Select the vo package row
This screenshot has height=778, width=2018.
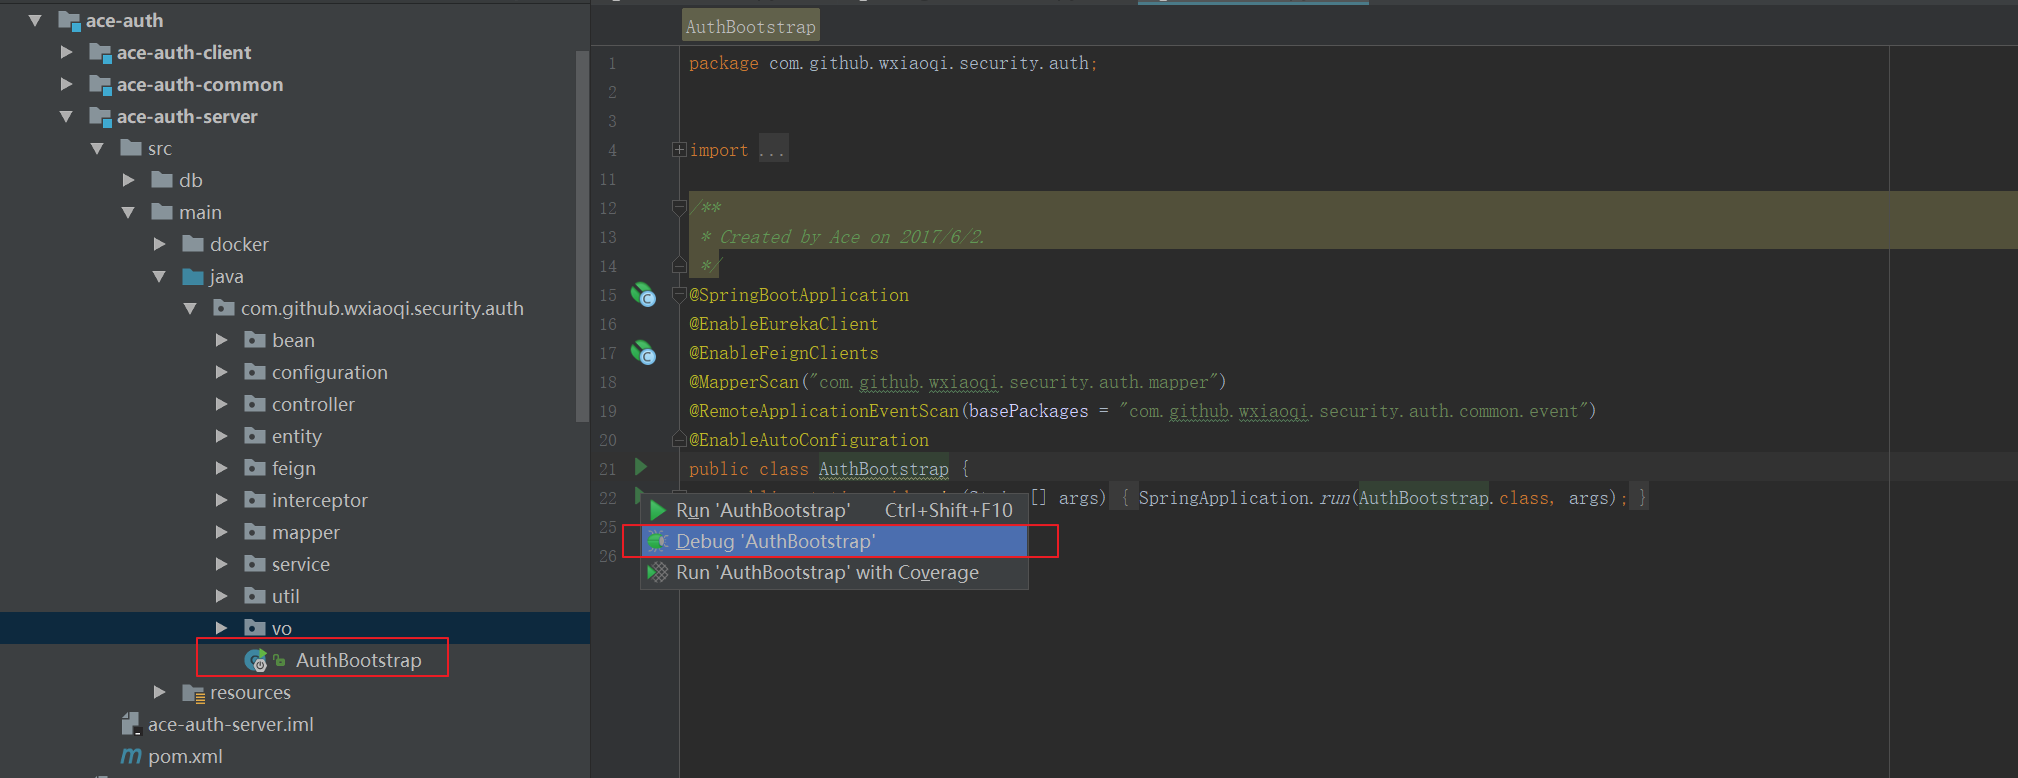coord(295,628)
